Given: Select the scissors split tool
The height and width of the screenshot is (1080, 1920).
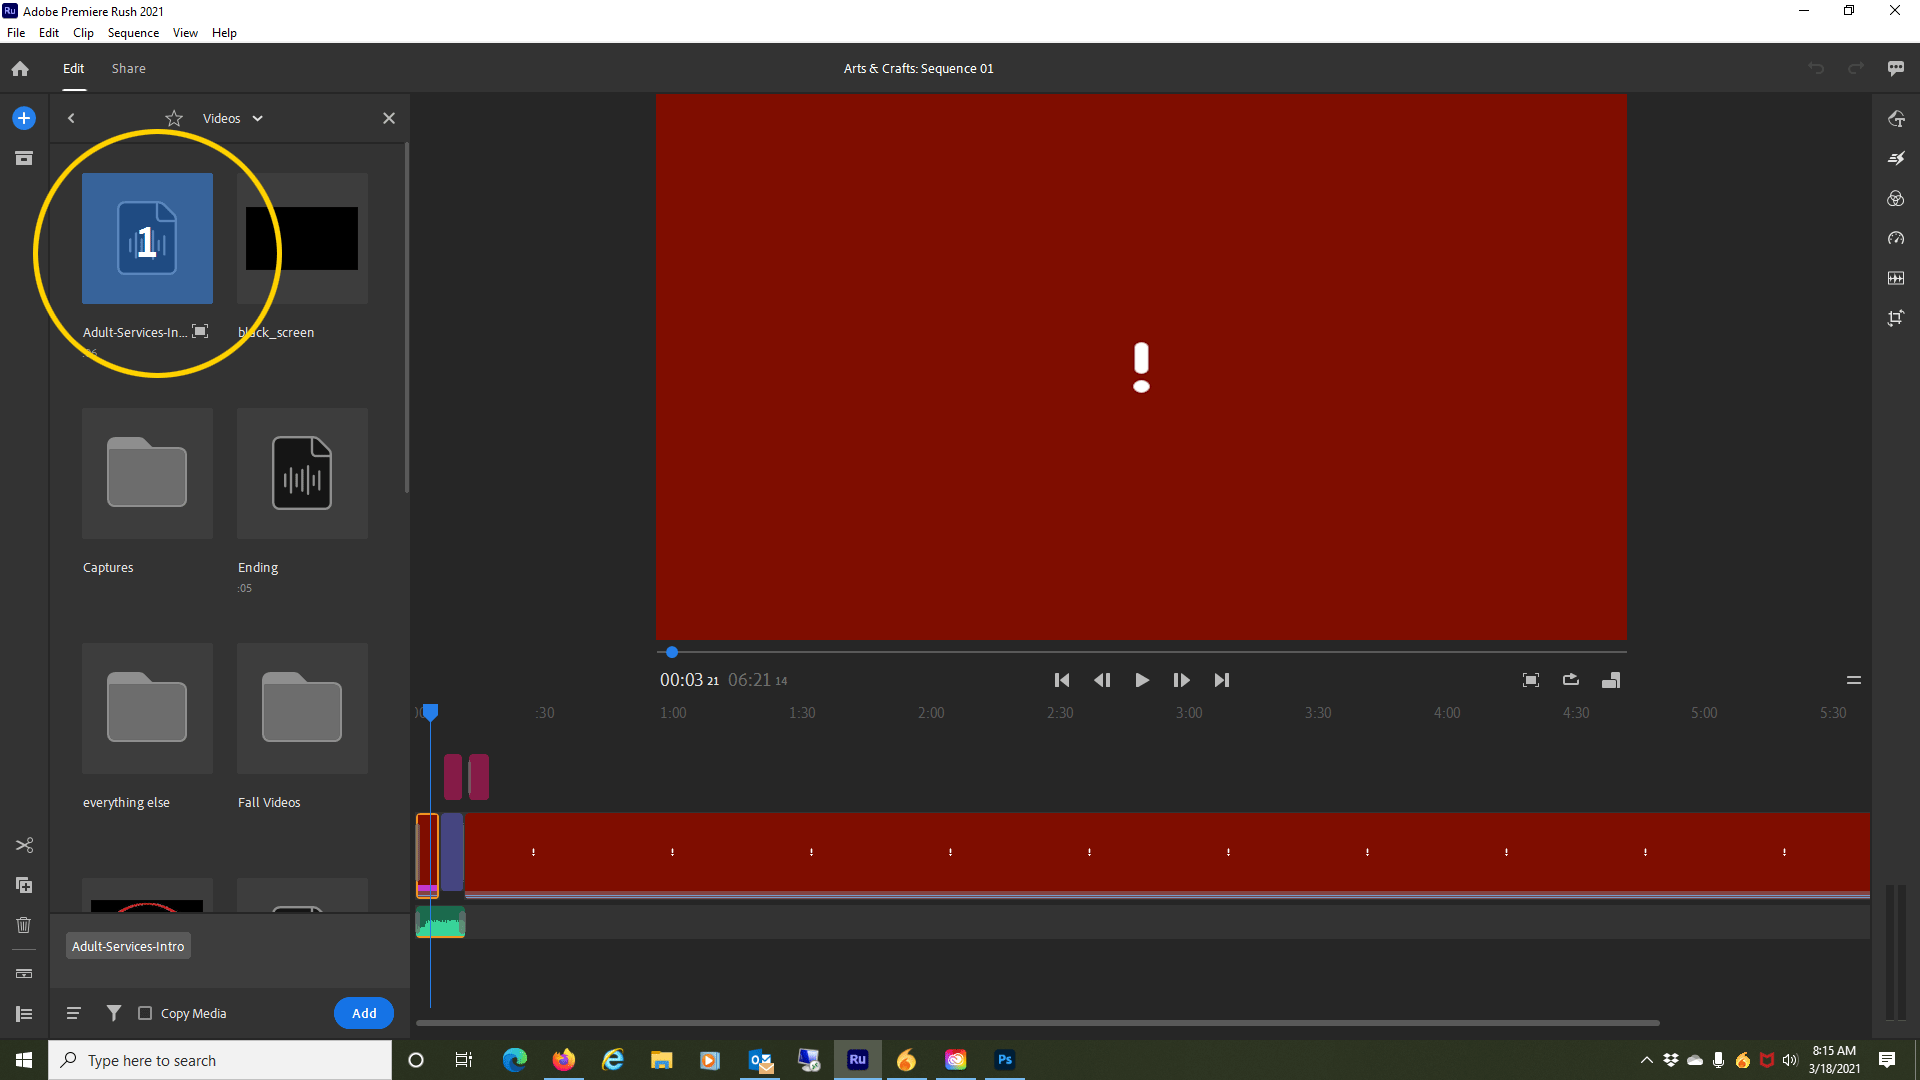Looking at the screenshot, I should (24, 845).
